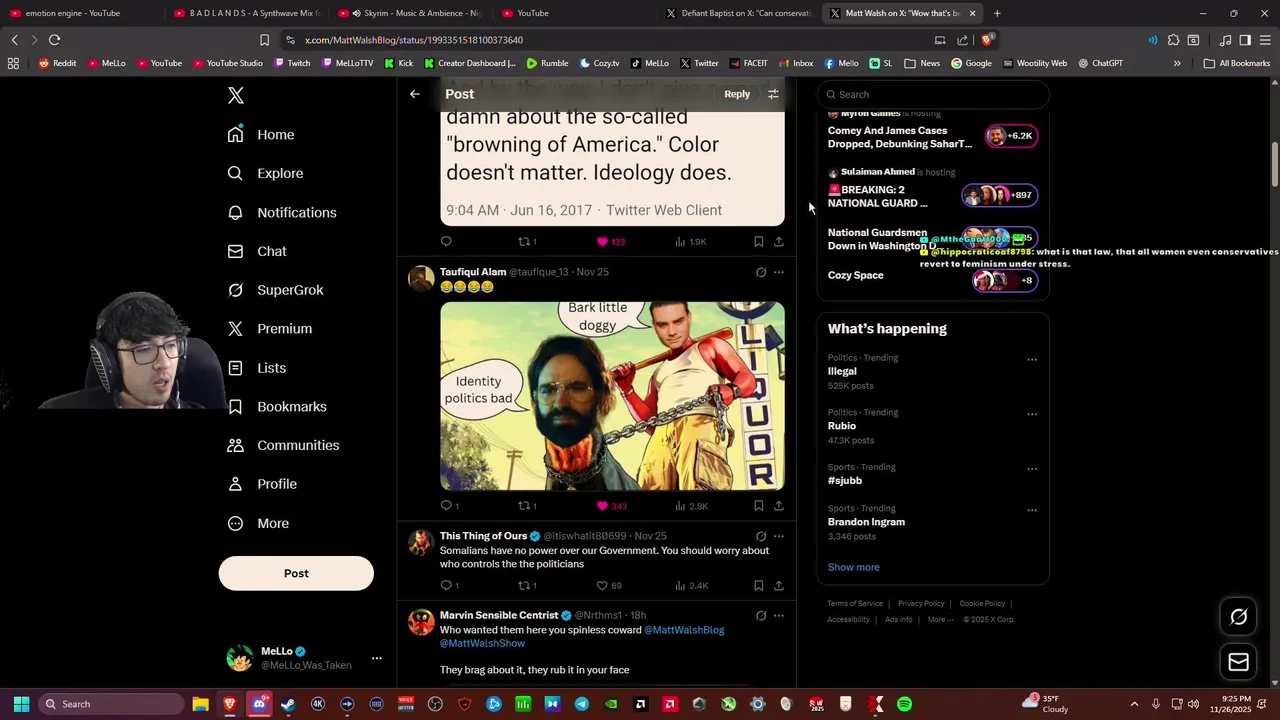
Task: Open the GTA-style meme image
Action: [612, 396]
